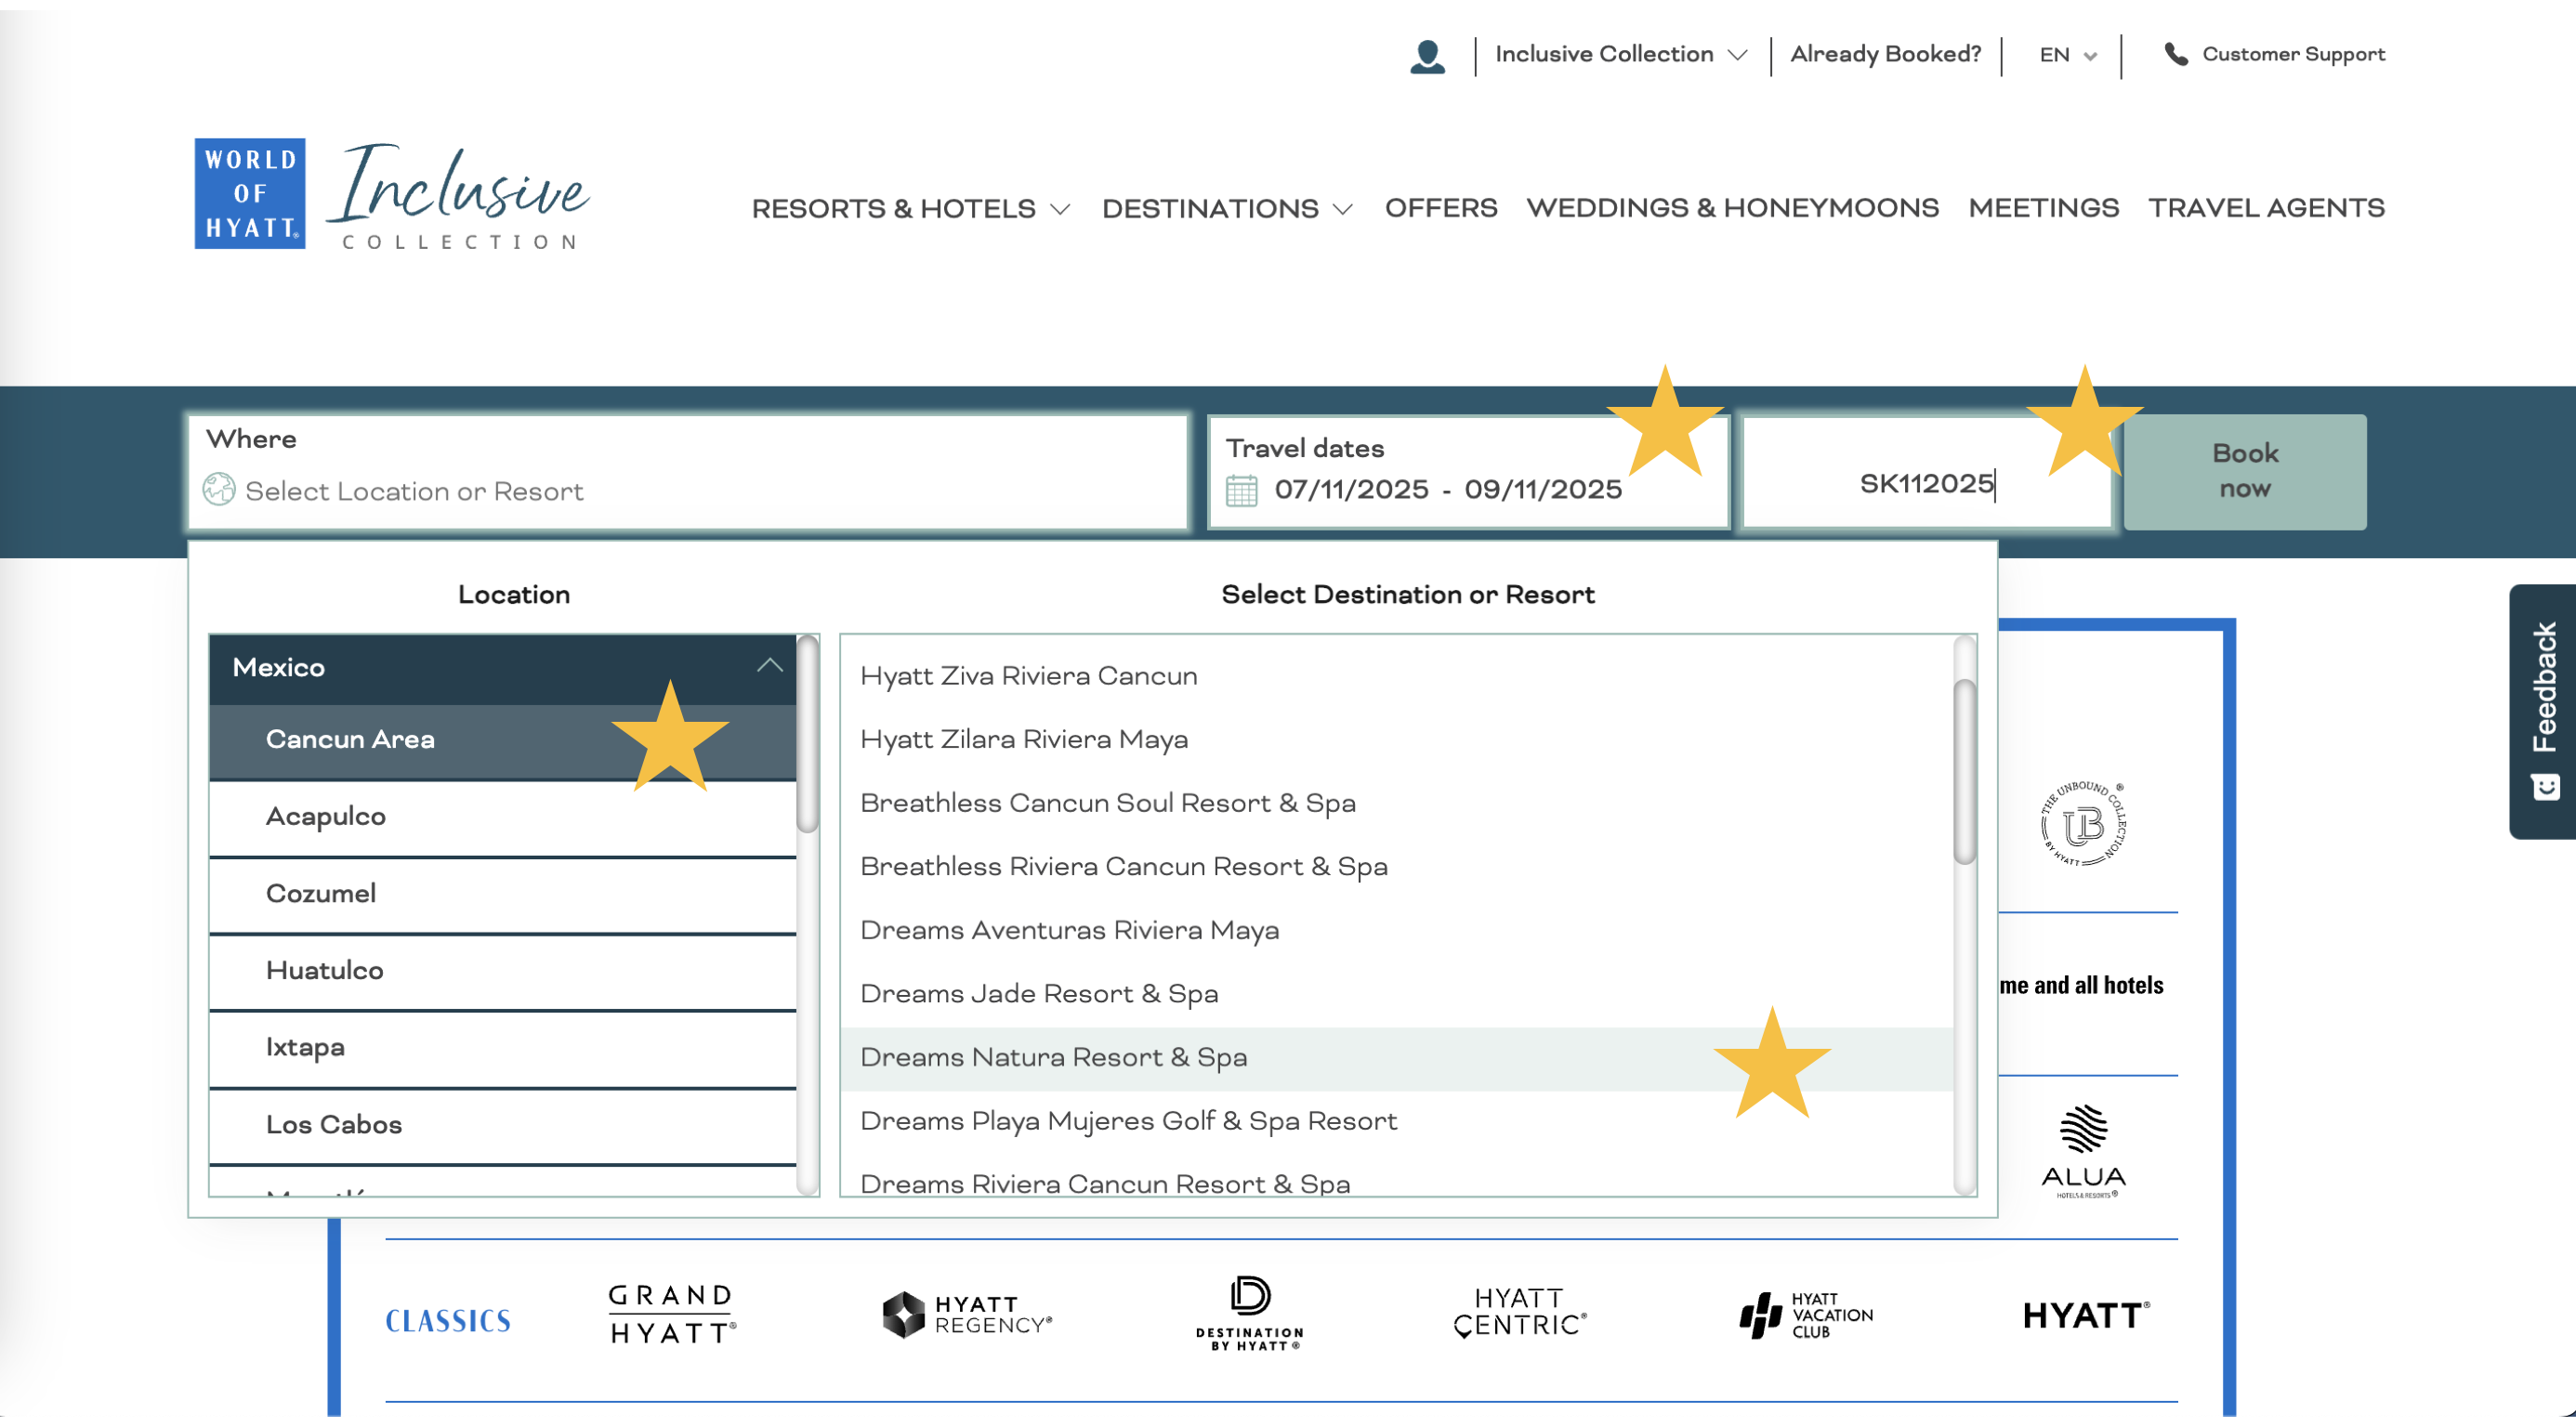Viewport: 2576px width, 1426px height.
Task: Click the Grand Hyatt brand logo
Action: pos(672,1314)
